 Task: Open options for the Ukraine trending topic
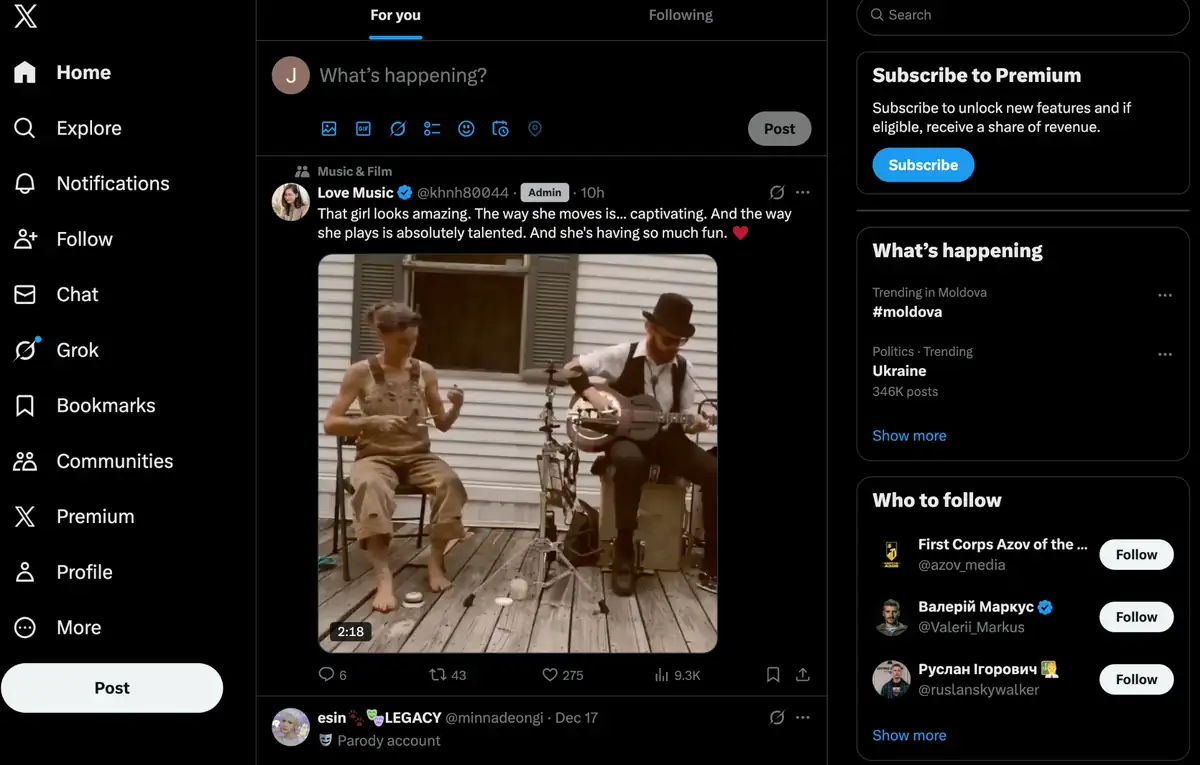[1165, 353]
